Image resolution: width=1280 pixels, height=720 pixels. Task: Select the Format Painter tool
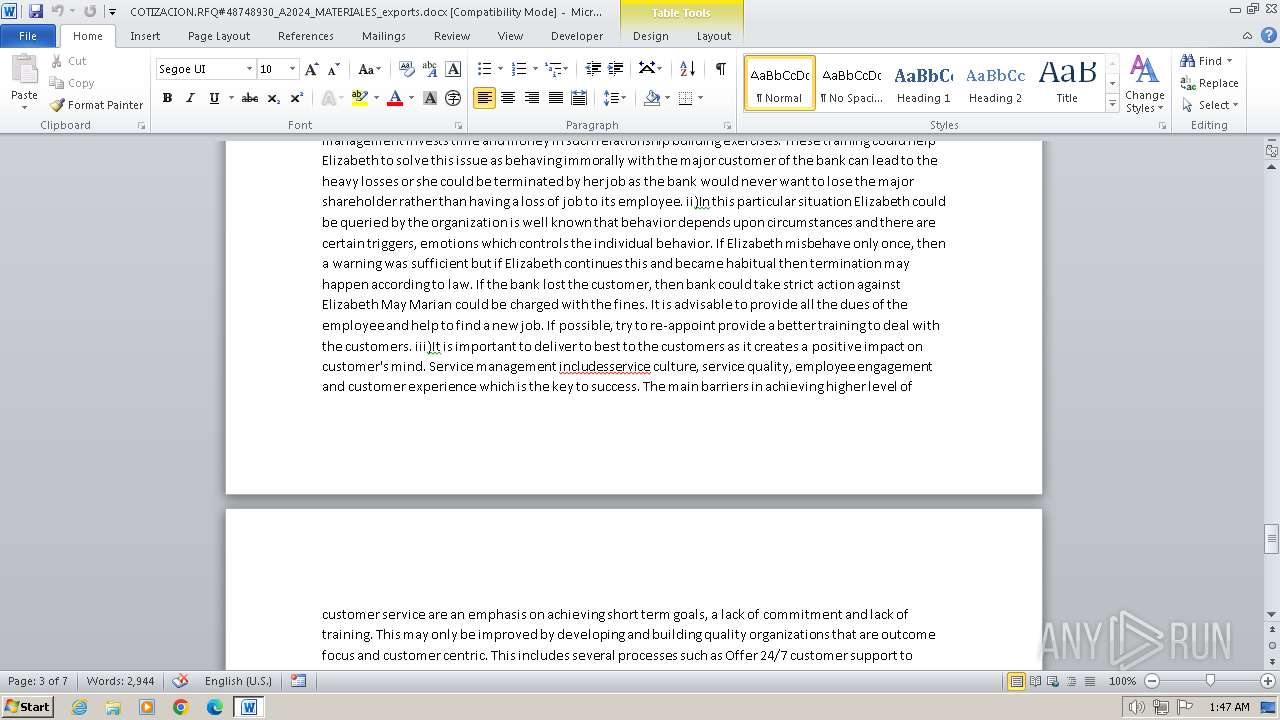point(97,105)
